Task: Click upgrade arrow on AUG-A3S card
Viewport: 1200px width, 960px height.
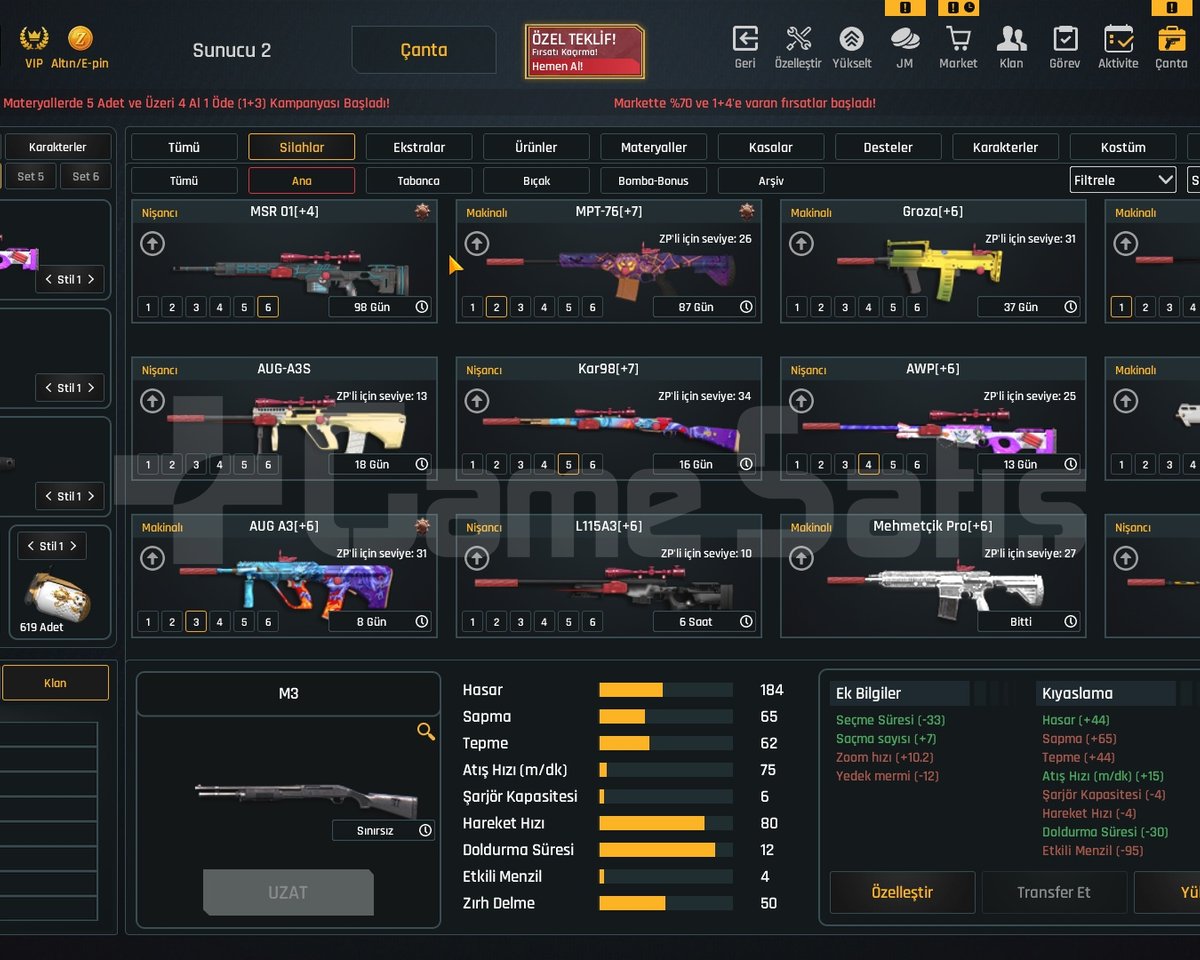Action: [152, 401]
